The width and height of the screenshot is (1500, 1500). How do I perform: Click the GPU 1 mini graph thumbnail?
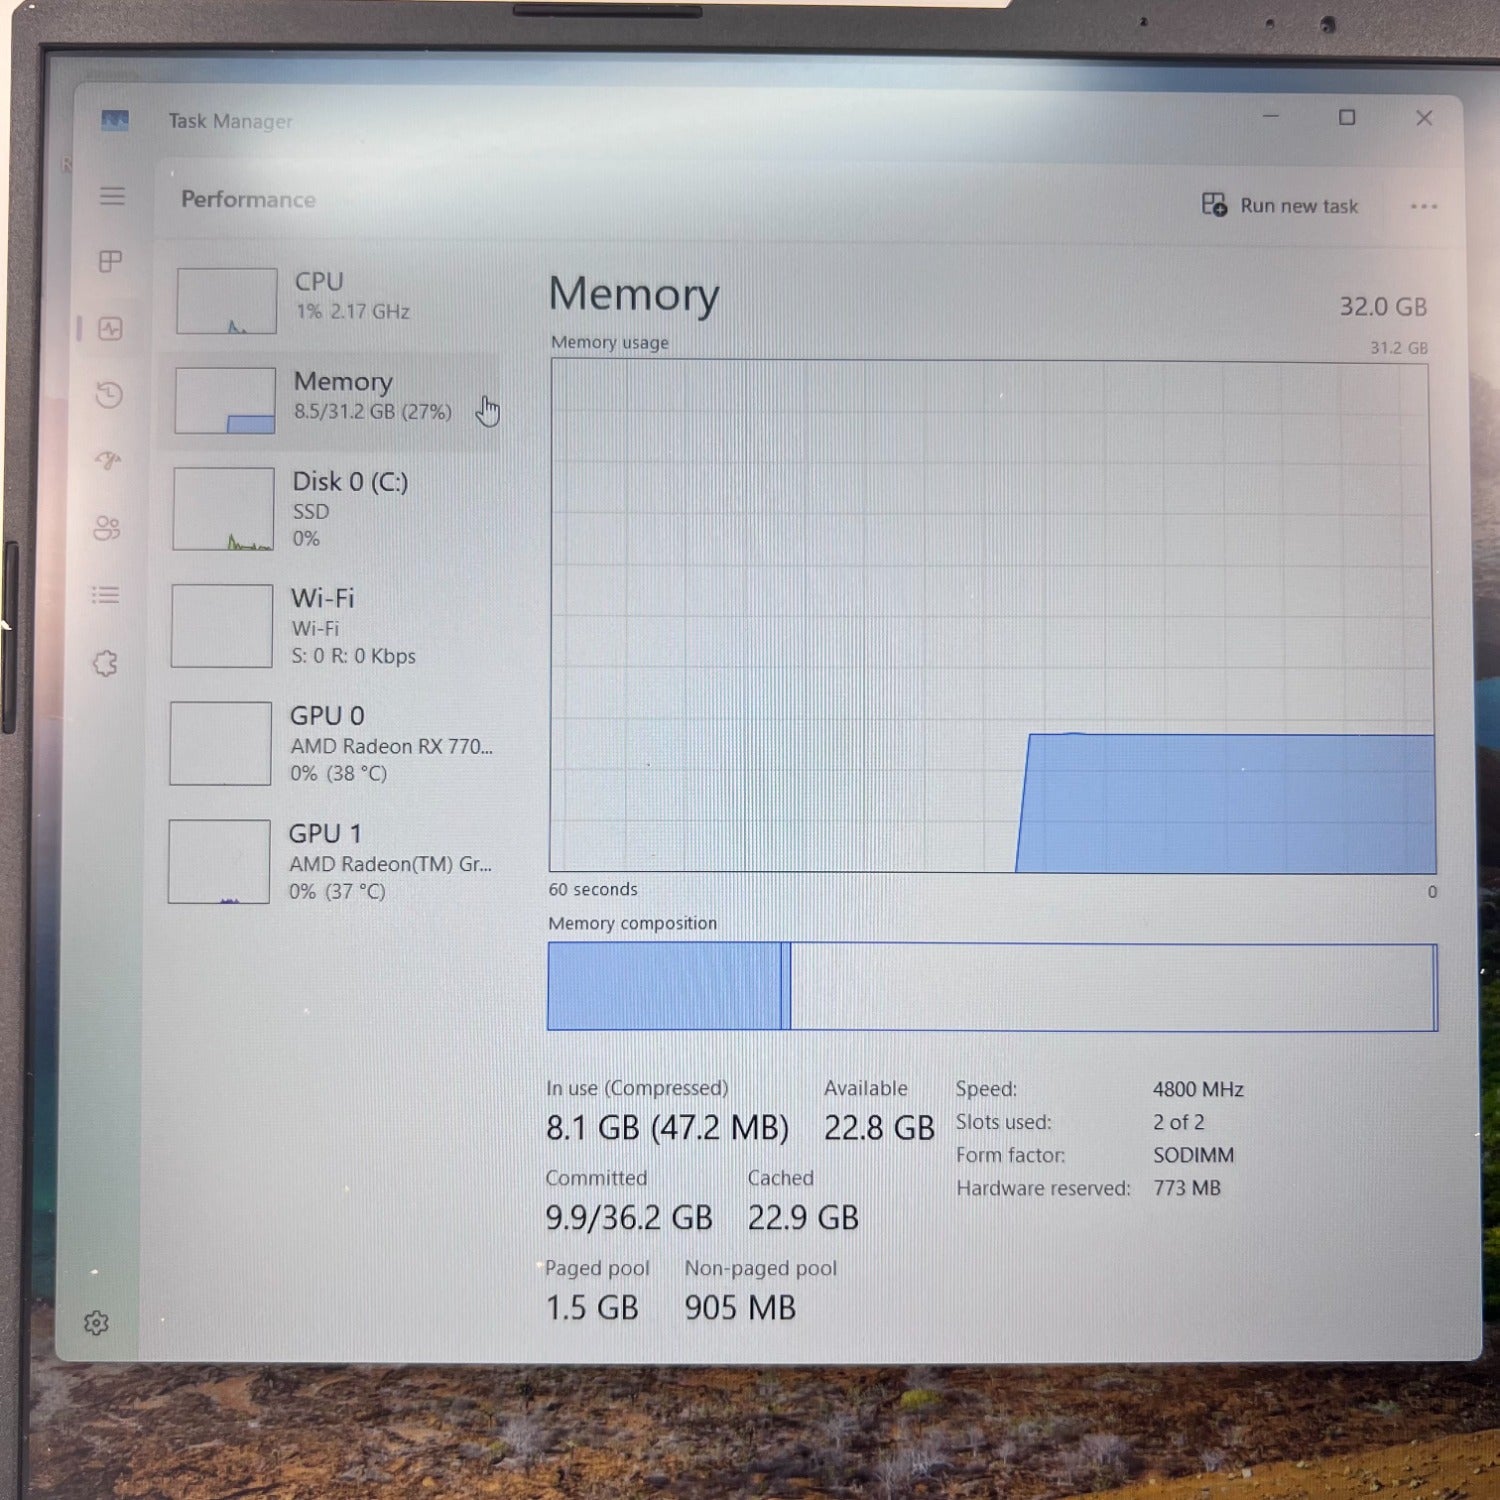pyautogui.click(x=219, y=862)
